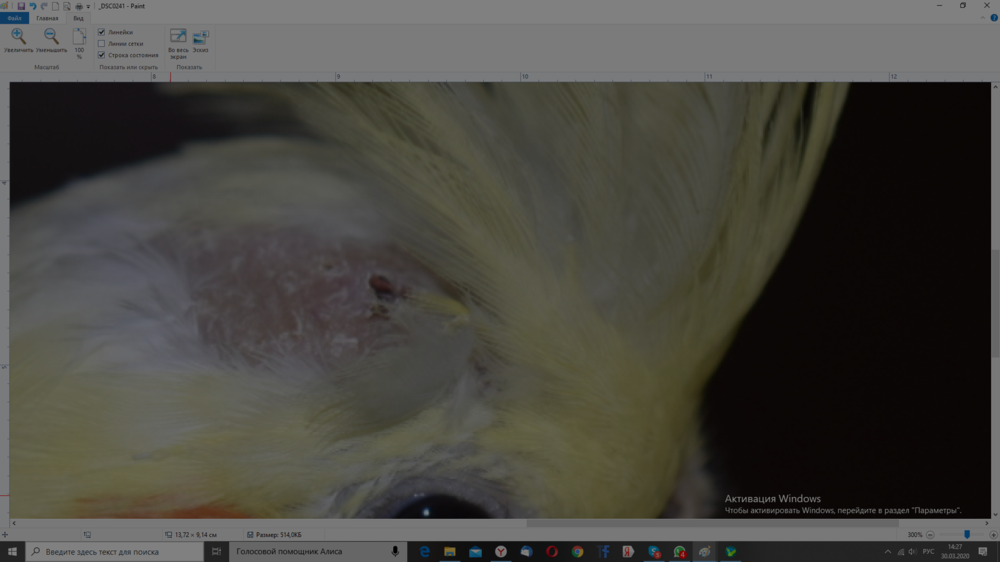
Task: Click the Undo arrow in Quick Access toolbar
Action: pos(32,6)
